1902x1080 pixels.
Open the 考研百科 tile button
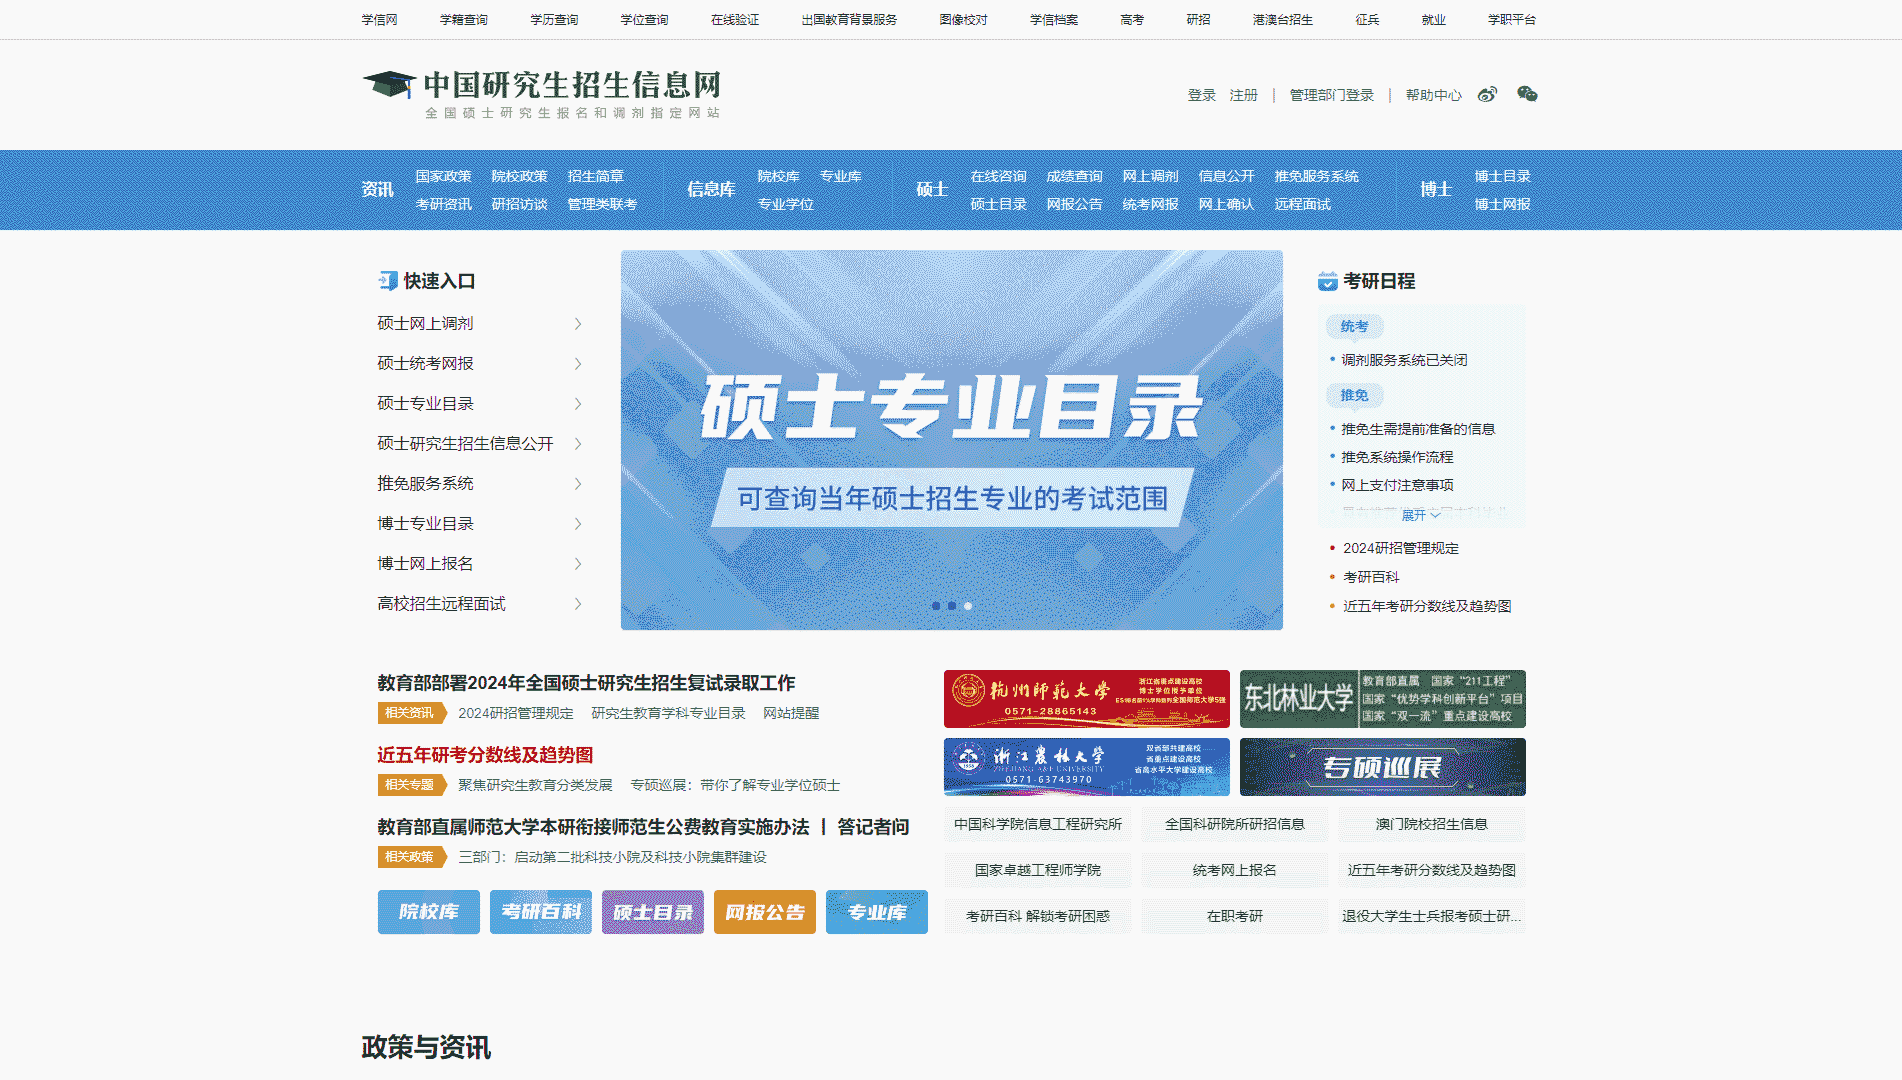(541, 912)
